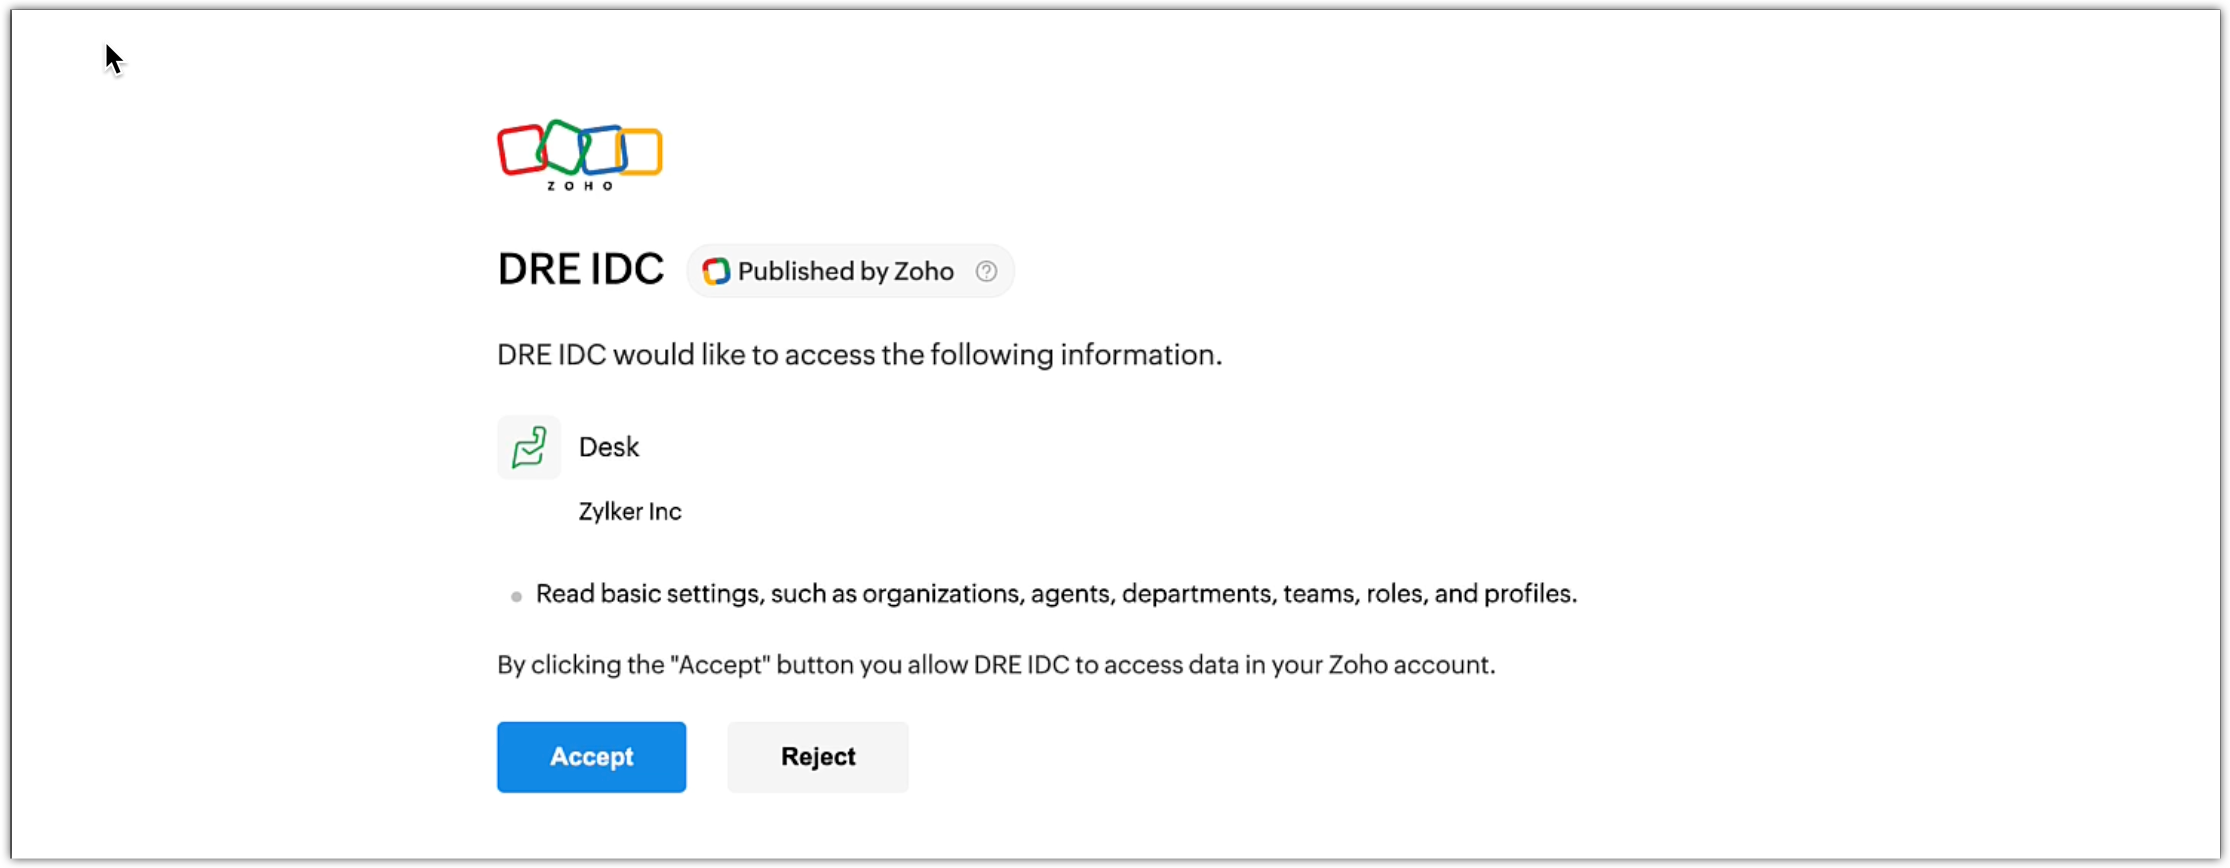This screenshot has width=2230, height=868.
Task: Click the red square in Zoho logo
Action: 518,150
